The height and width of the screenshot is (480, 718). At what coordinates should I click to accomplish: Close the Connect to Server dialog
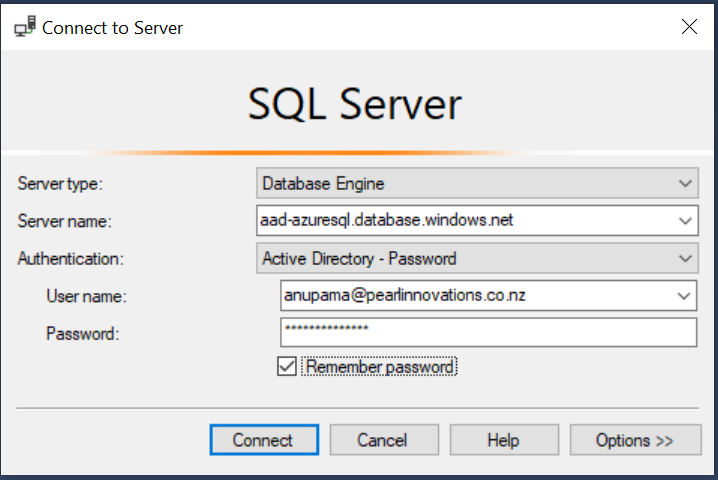point(689,27)
